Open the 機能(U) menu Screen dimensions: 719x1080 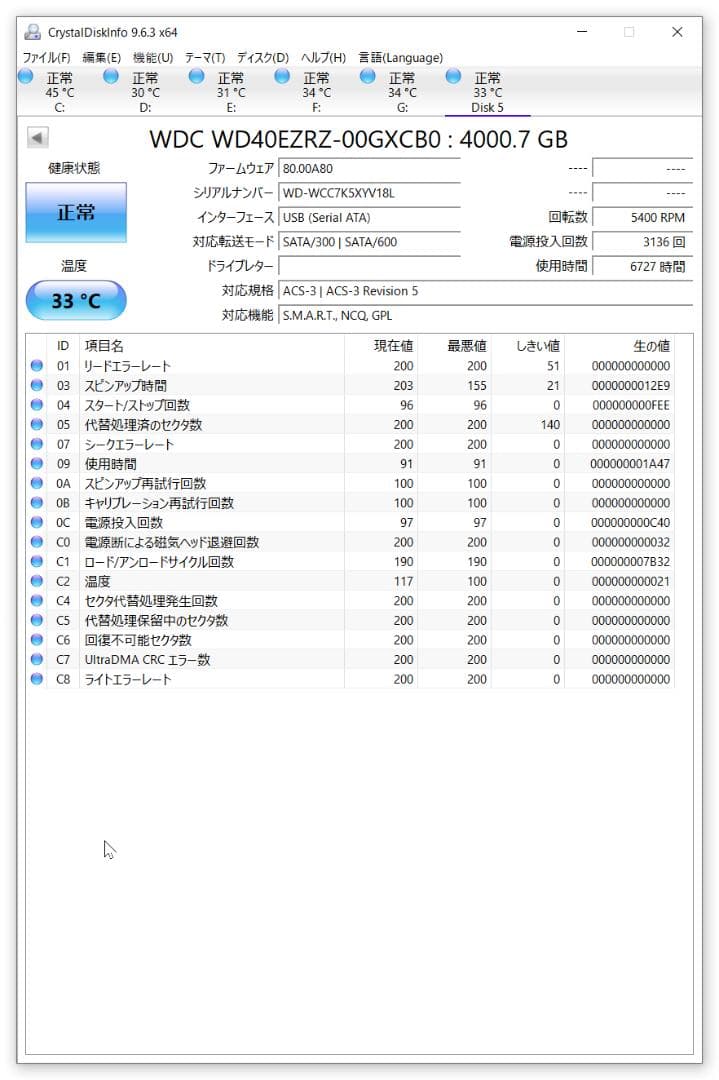pos(153,57)
